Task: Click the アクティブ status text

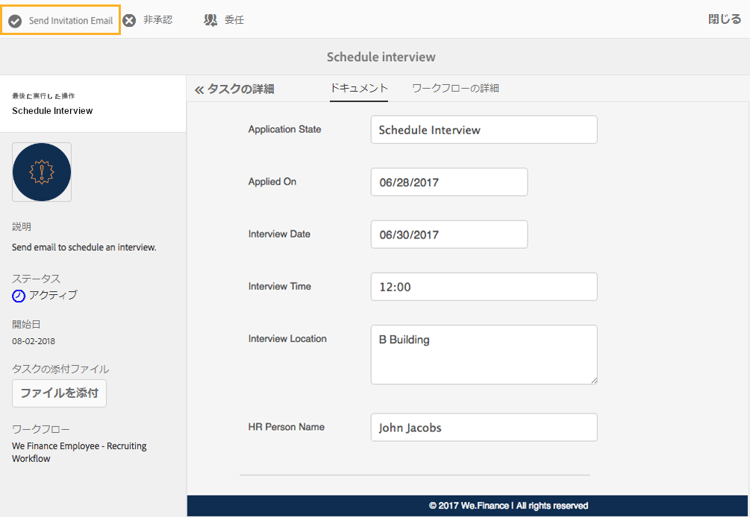Action: tap(53, 295)
